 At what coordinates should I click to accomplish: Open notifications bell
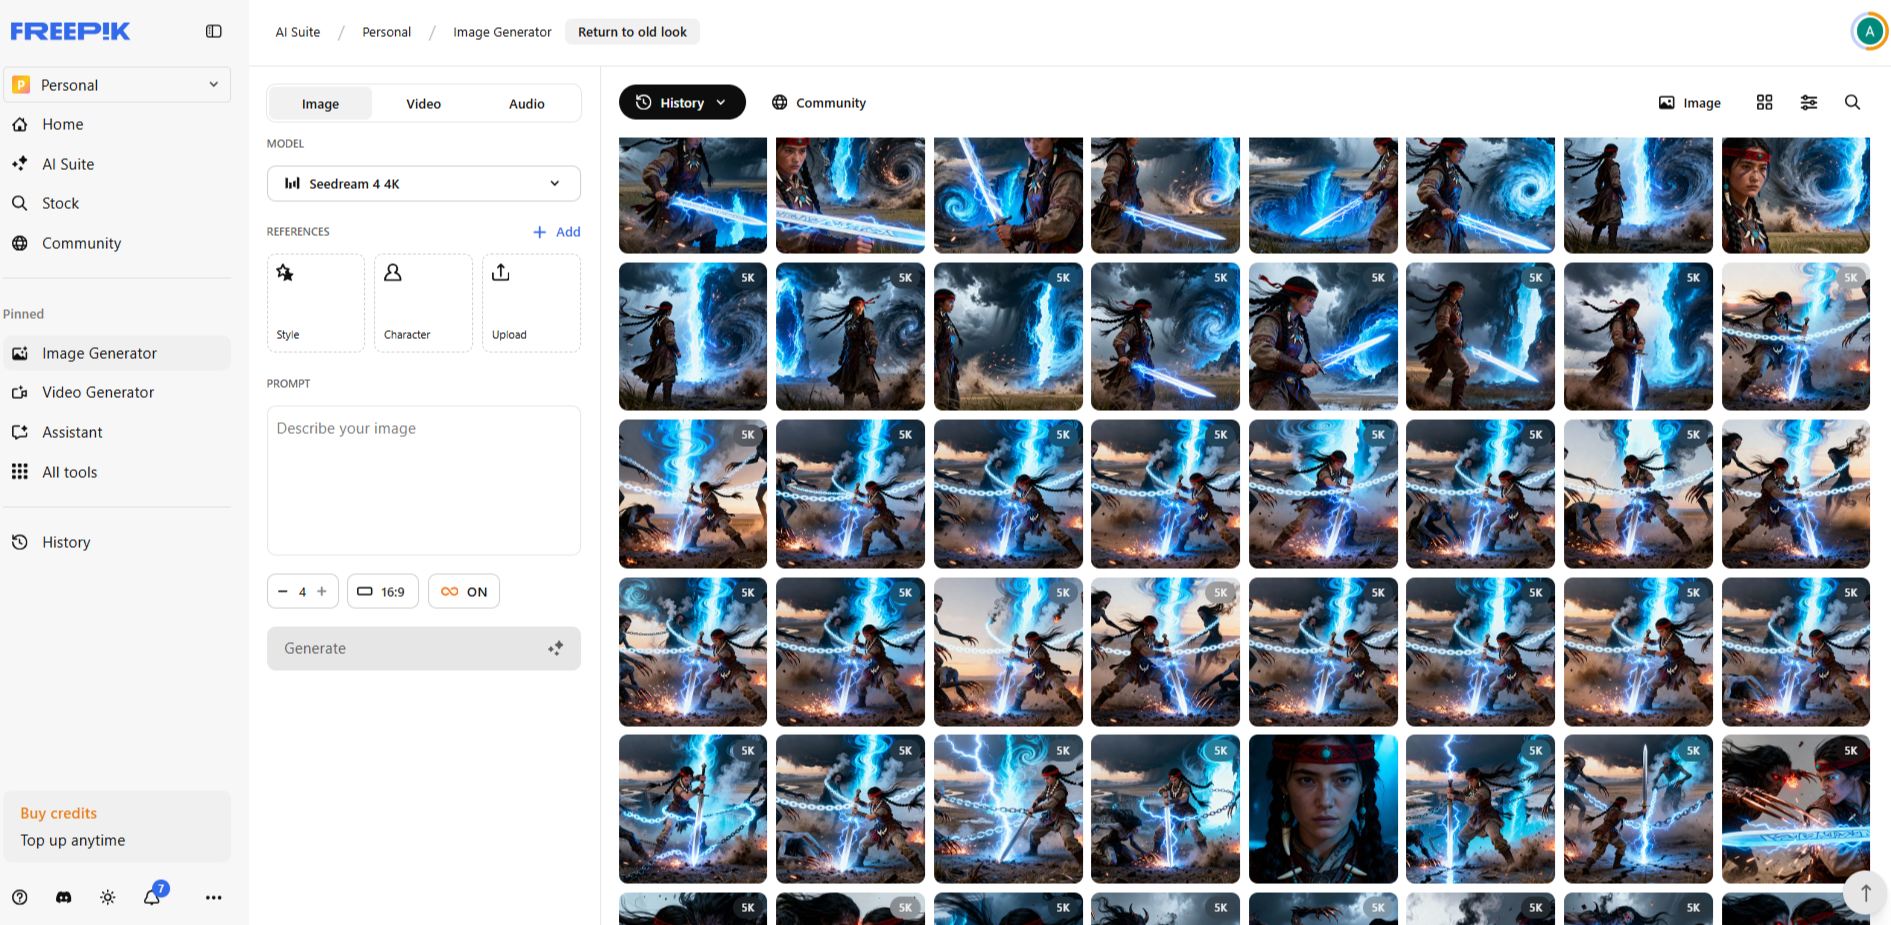pos(152,896)
